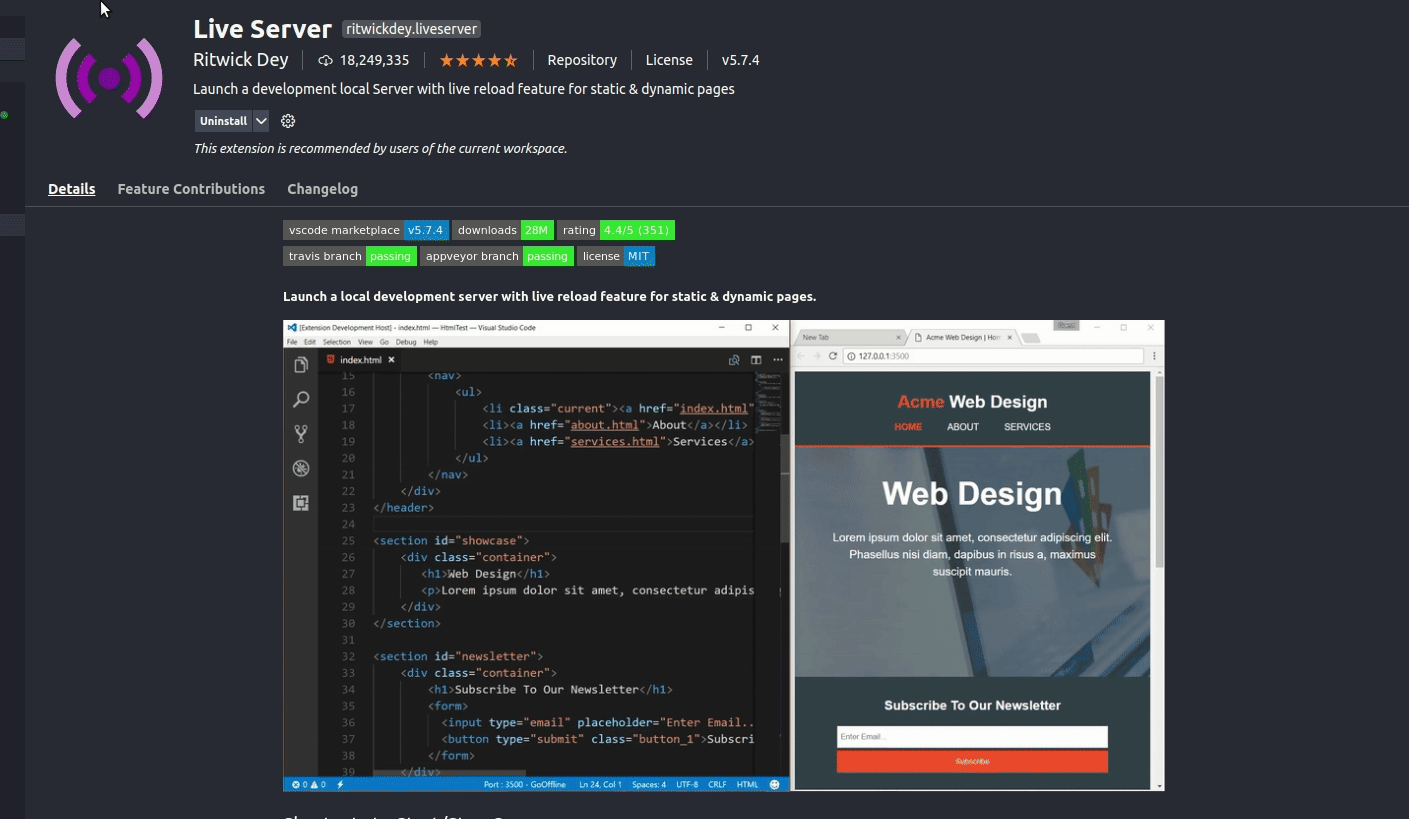Open the editor ellipsis actions menu
The width and height of the screenshot is (1409, 819).
coord(777,360)
